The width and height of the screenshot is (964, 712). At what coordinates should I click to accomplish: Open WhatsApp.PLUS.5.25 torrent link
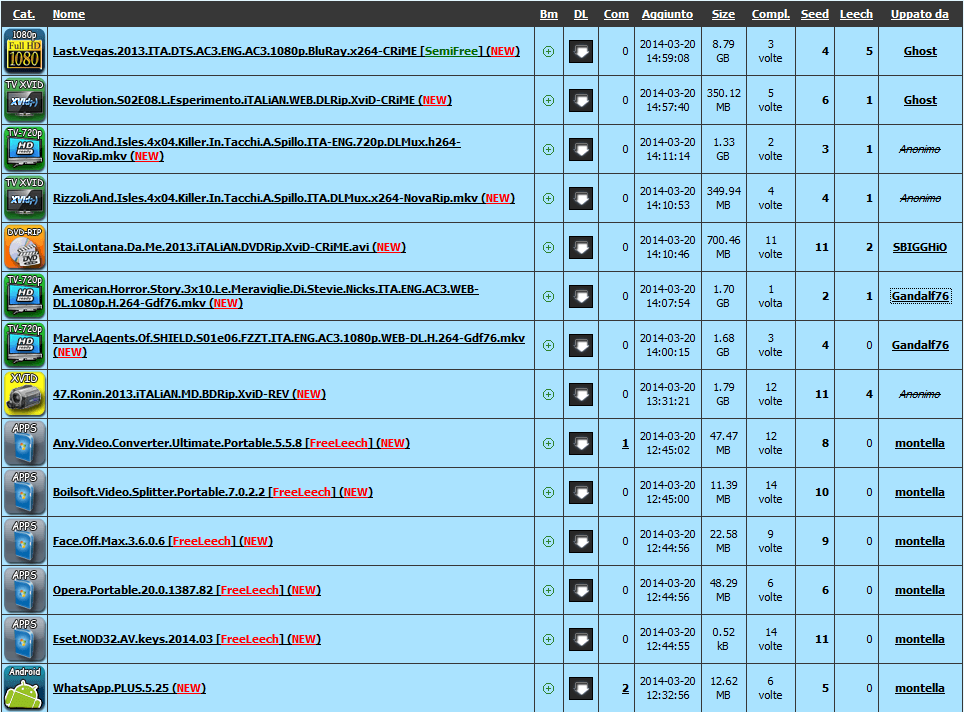click(x=129, y=688)
